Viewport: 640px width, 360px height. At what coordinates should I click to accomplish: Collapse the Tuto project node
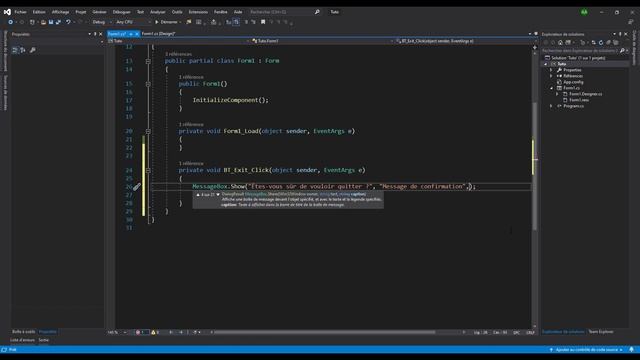click(546, 64)
